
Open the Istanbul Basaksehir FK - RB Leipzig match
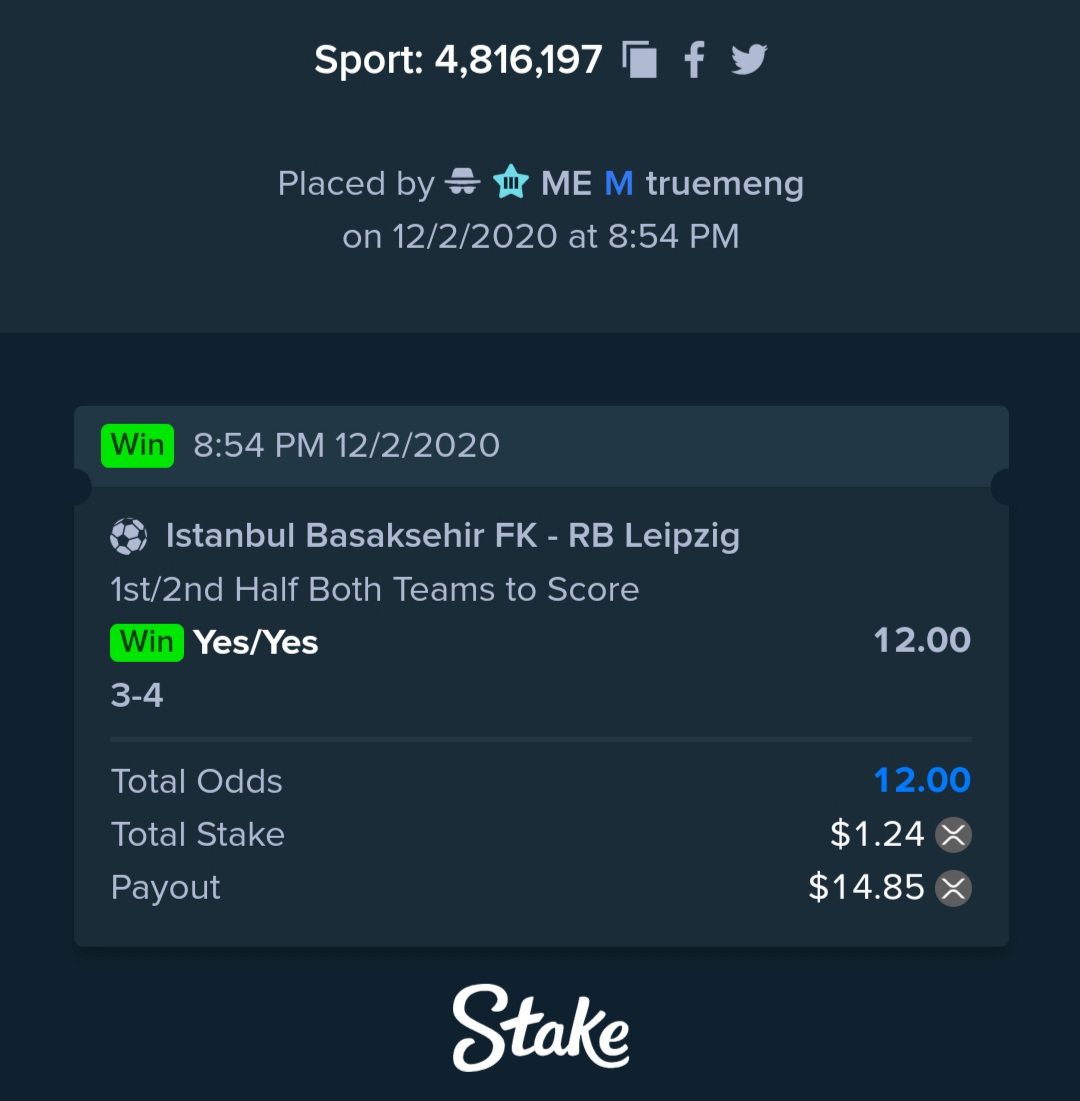[453, 536]
